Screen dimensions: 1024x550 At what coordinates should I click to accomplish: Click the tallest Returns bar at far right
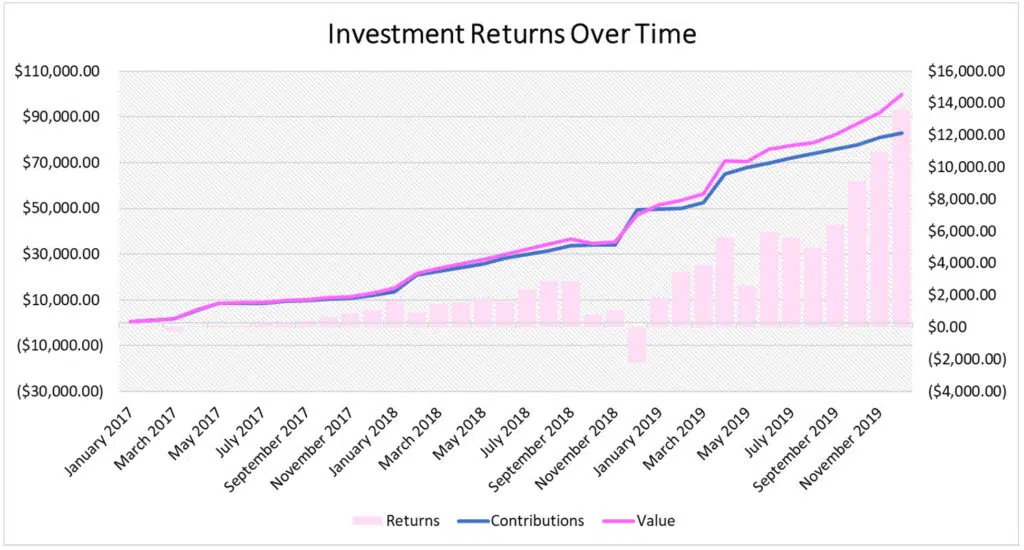(901, 218)
